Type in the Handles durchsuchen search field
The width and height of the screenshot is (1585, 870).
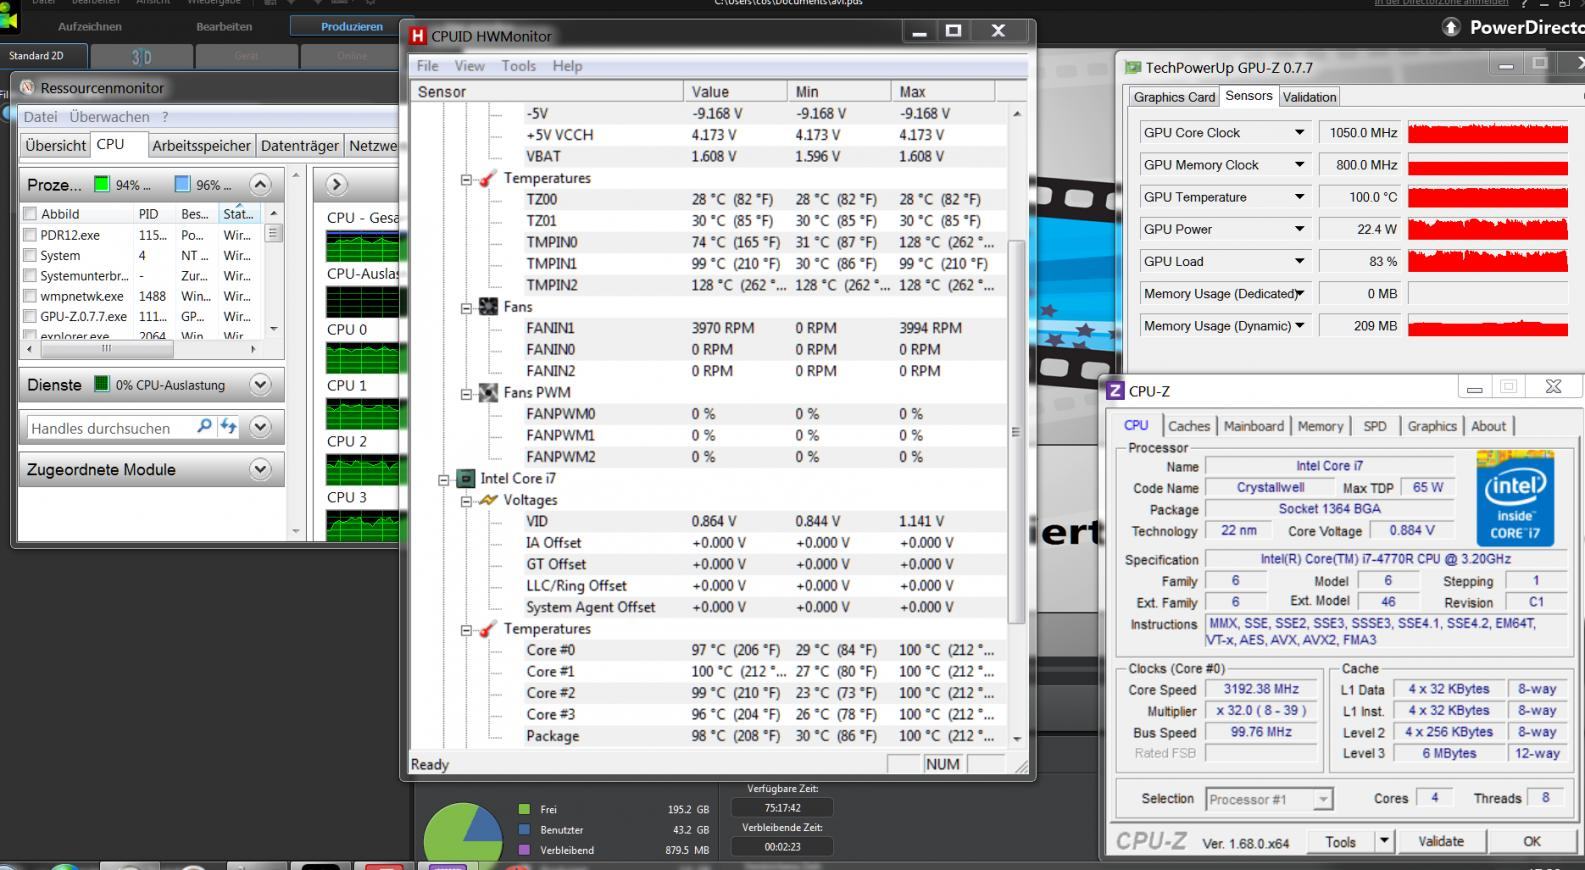click(110, 428)
